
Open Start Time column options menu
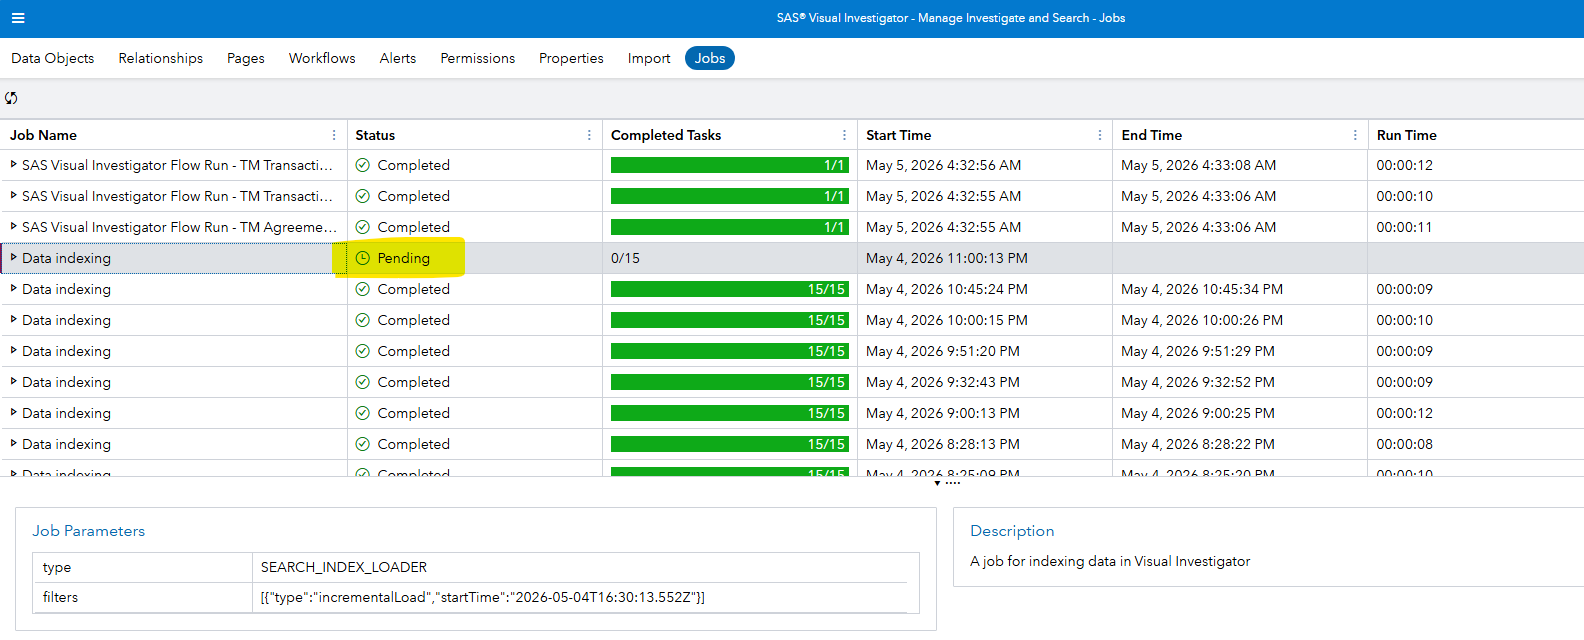click(x=1100, y=135)
